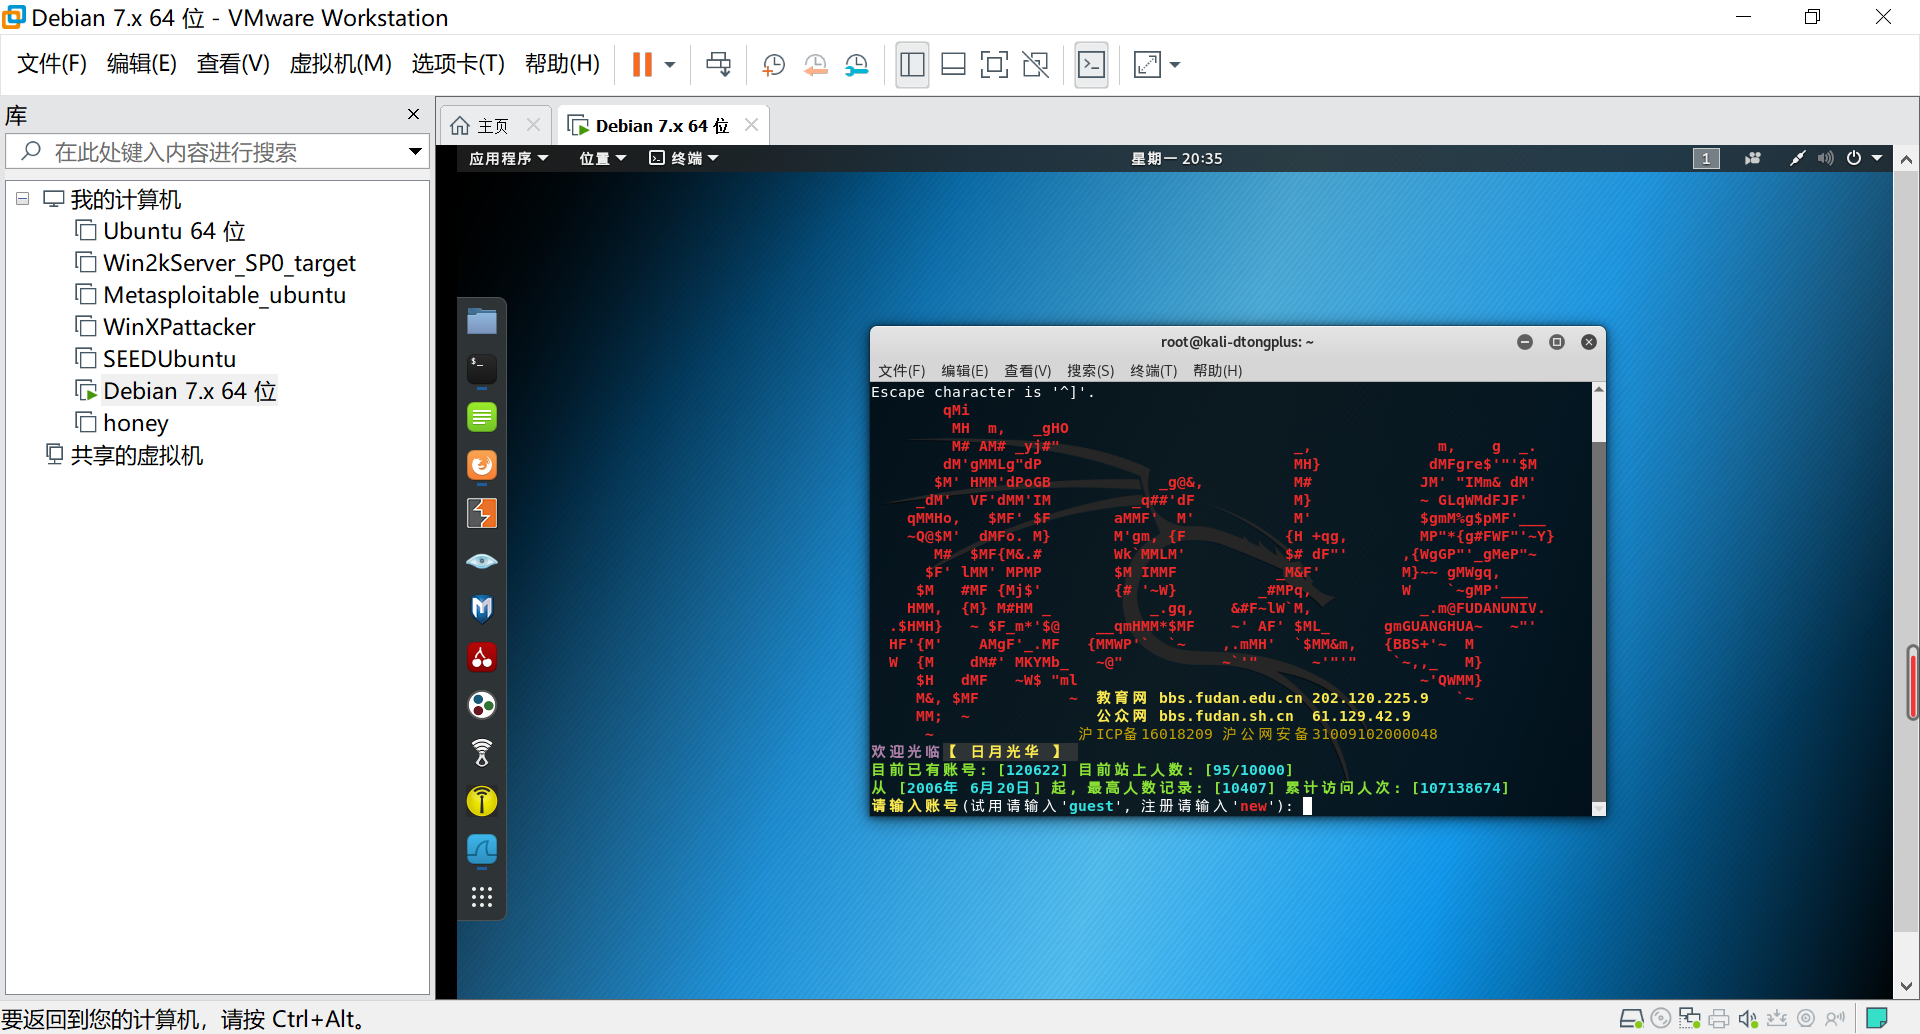Click the printer status bar icon
Screen dimensions: 1920x1034
[1719, 1019]
